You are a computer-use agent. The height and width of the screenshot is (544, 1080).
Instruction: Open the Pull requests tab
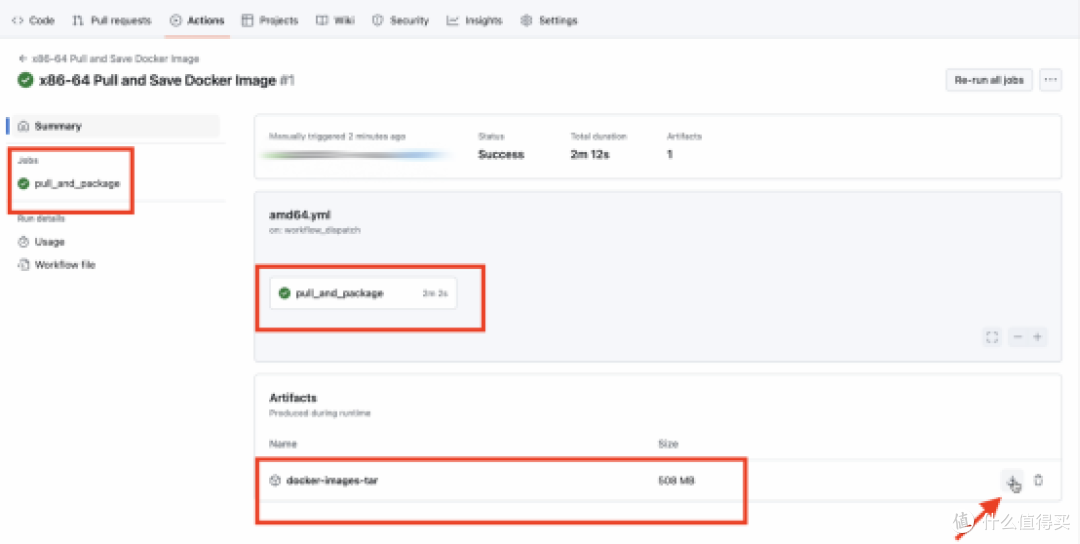(112, 21)
